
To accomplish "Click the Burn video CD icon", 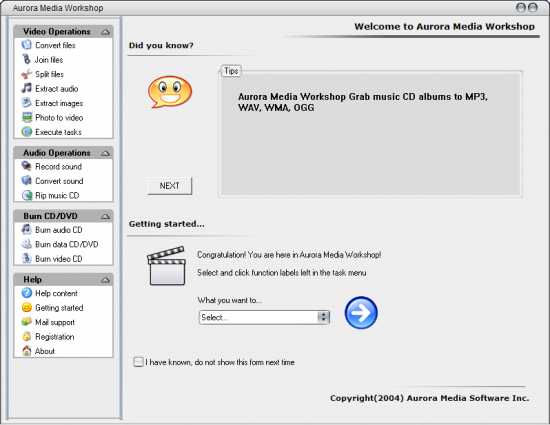I will (27, 258).
